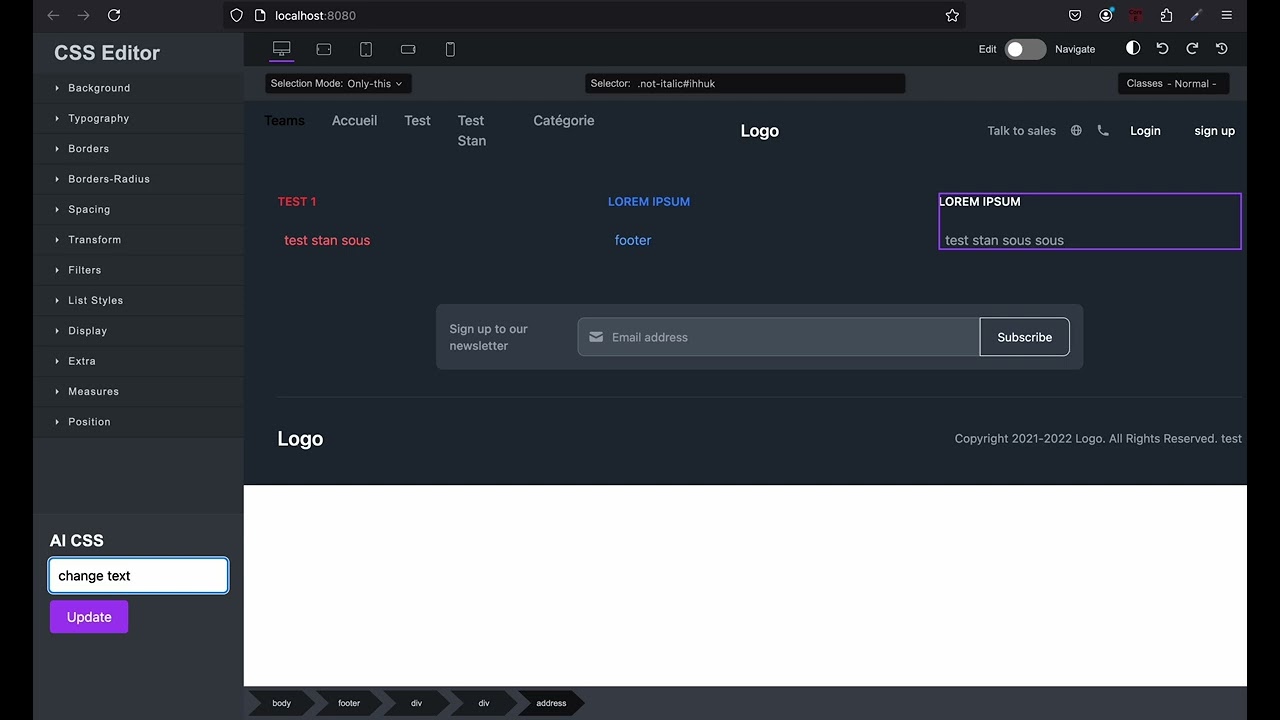This screenshot has height=720, width=1280.
Task: Click the shield tracking protection icon
Action: pyautogui.click(x=236, y=15)
